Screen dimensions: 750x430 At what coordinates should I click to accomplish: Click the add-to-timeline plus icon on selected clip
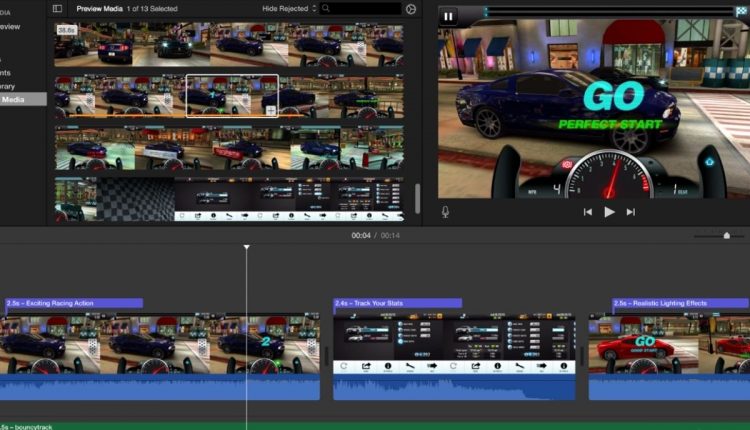[270, 110]
